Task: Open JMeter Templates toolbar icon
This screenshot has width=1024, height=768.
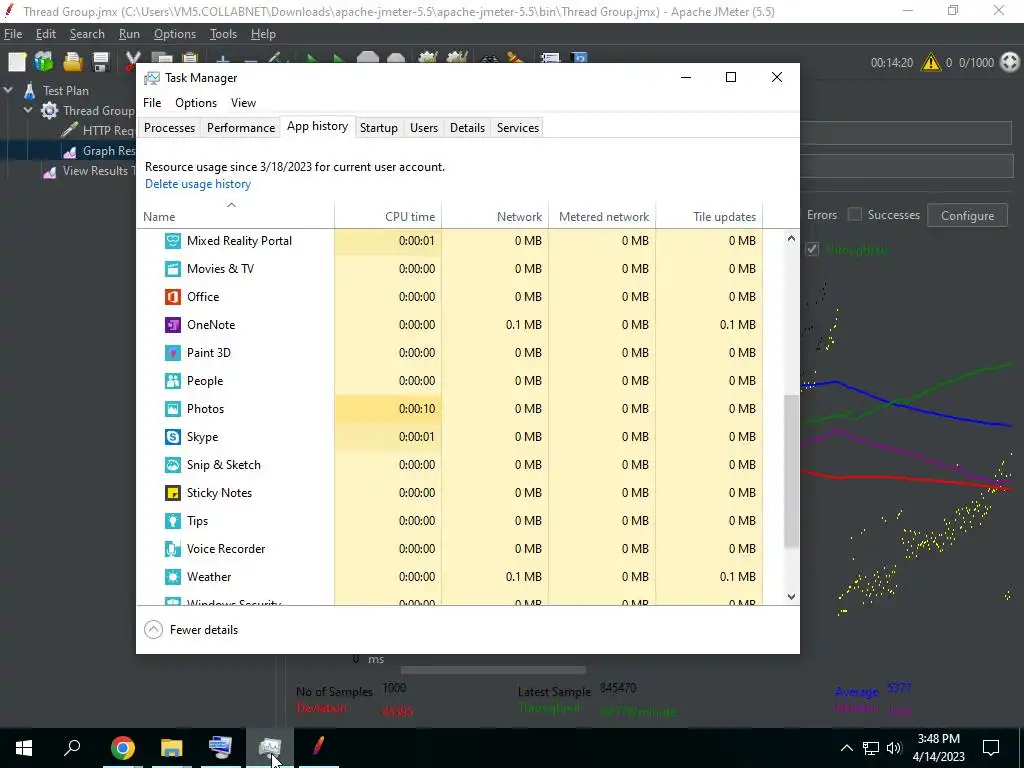Action: click(x=44, y=62)
